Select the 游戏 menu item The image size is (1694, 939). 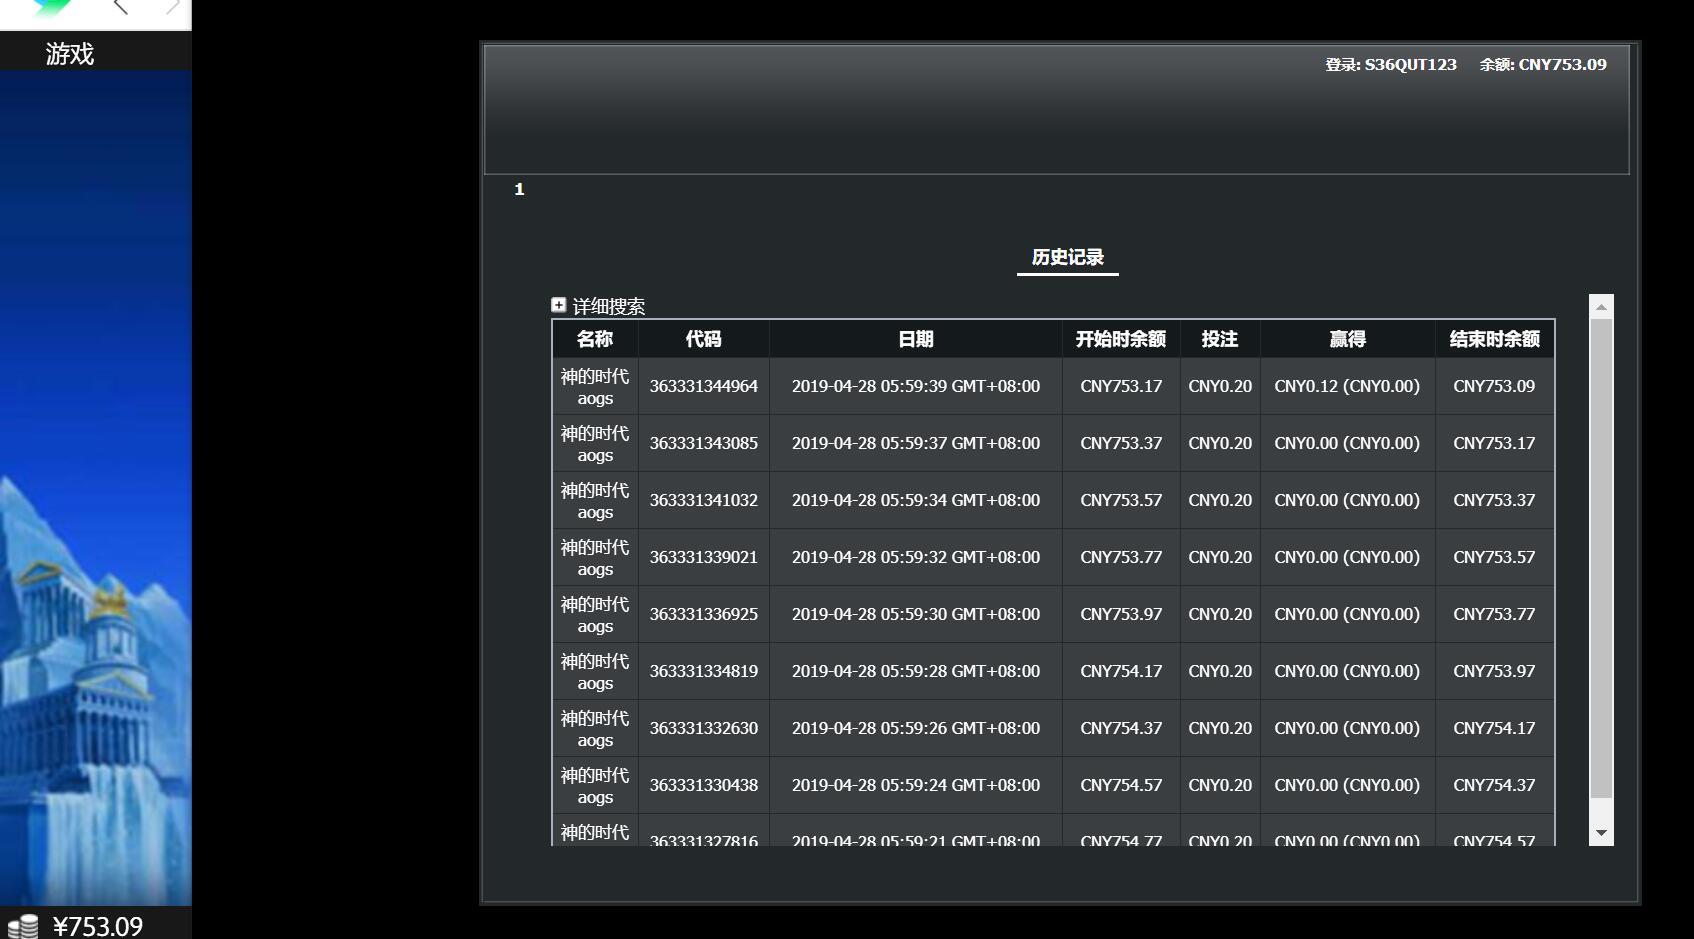pyautogui.click(x=70, y=54)
